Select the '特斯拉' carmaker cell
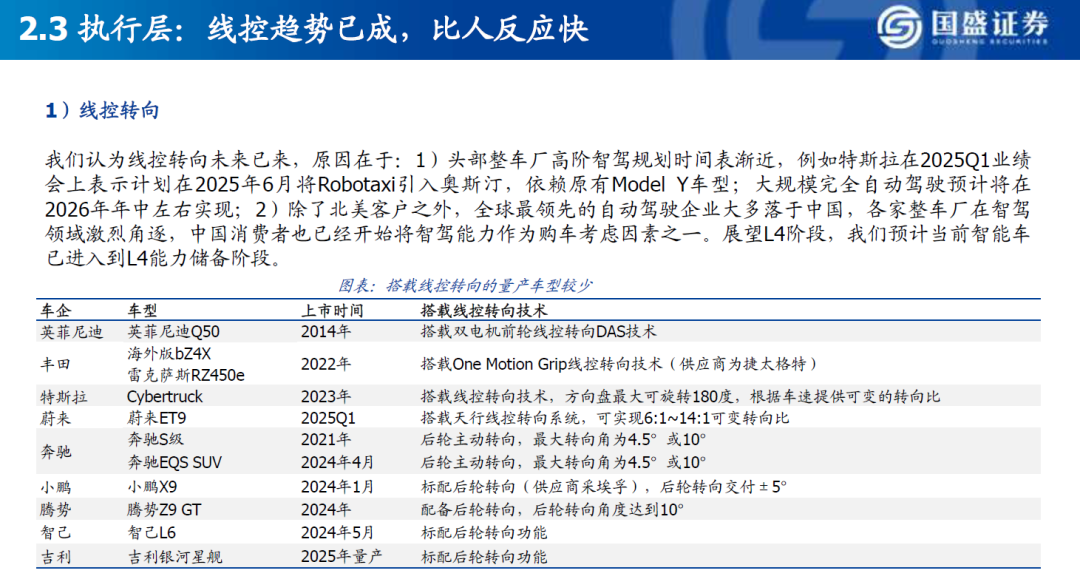1080x579 pixels. (63, 397)
